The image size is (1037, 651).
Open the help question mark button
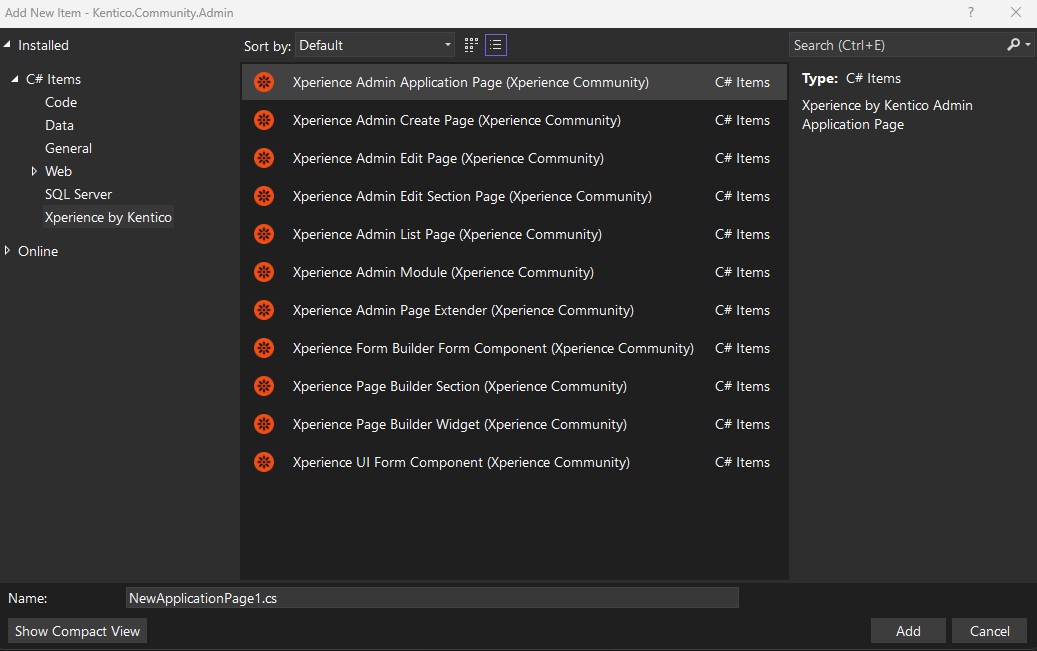coord(970,13)
